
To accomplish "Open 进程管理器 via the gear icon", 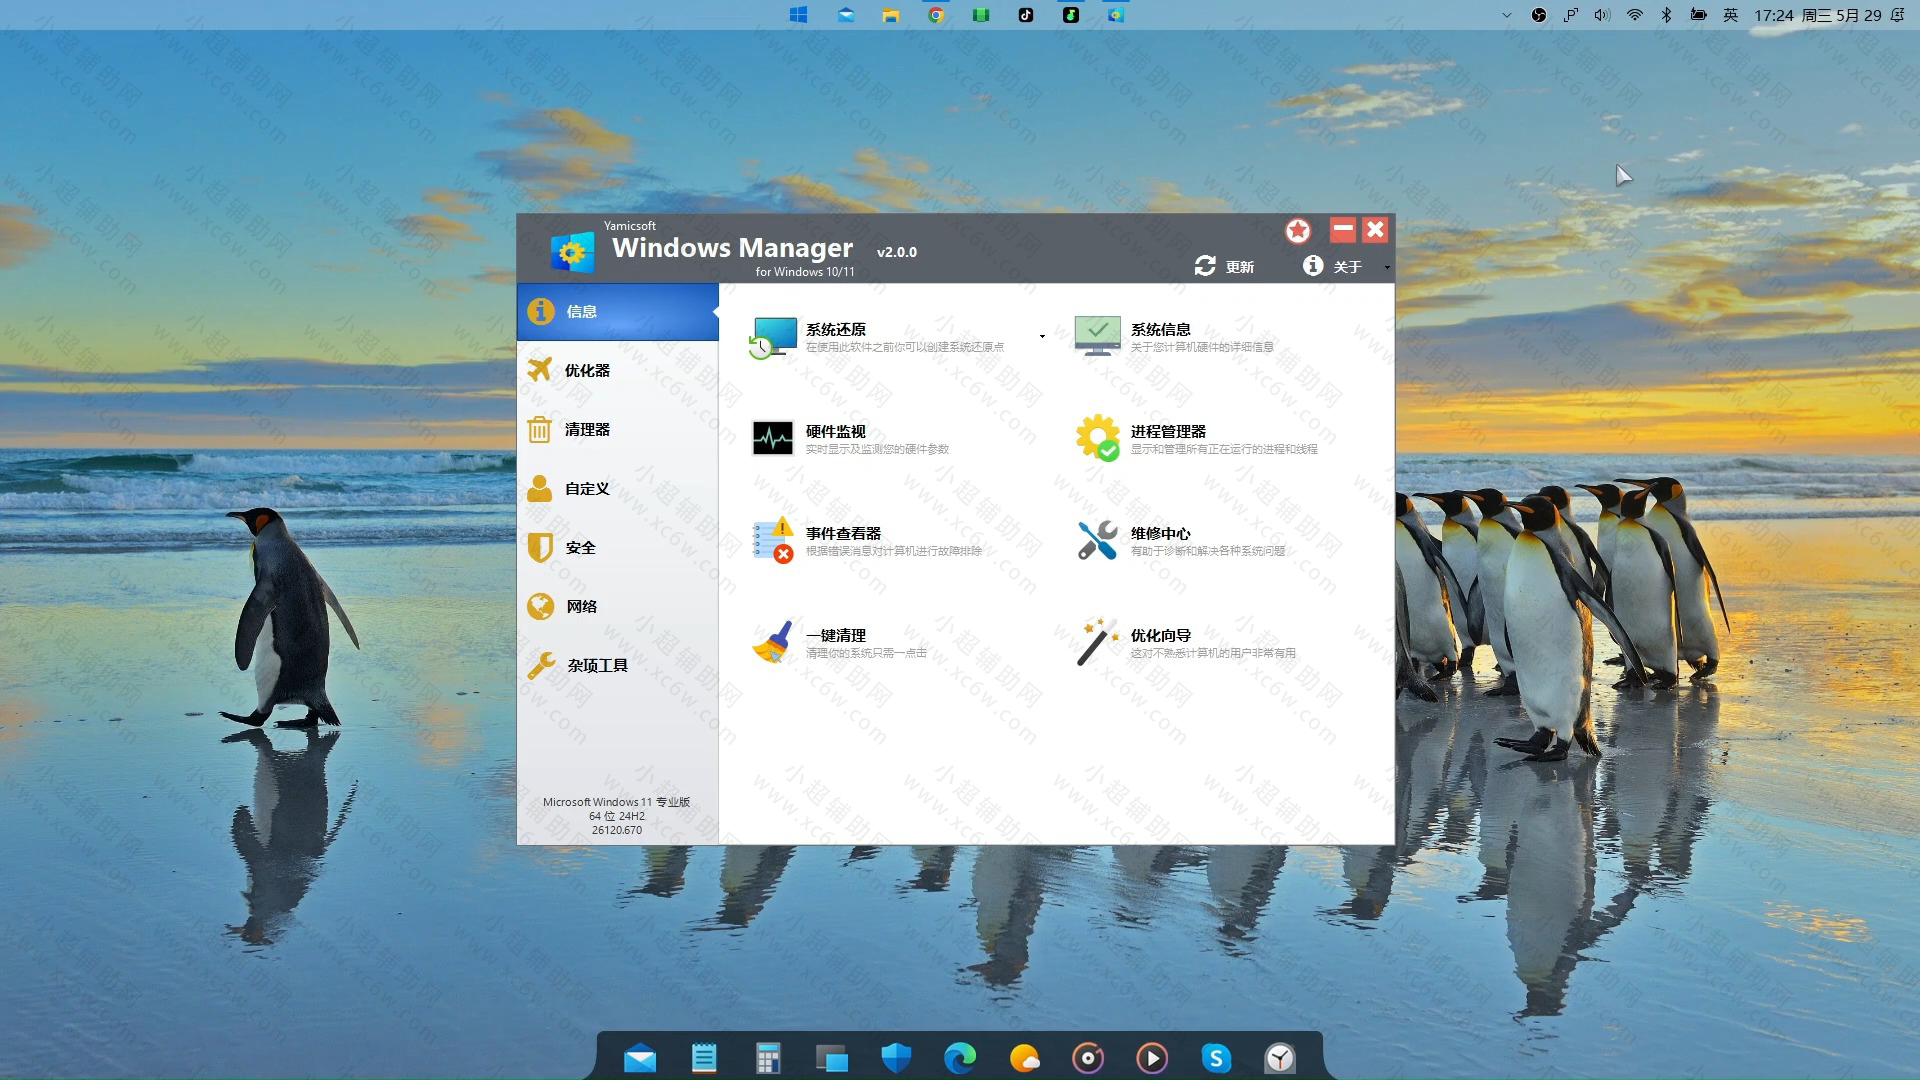I will tap(1097, 438).
